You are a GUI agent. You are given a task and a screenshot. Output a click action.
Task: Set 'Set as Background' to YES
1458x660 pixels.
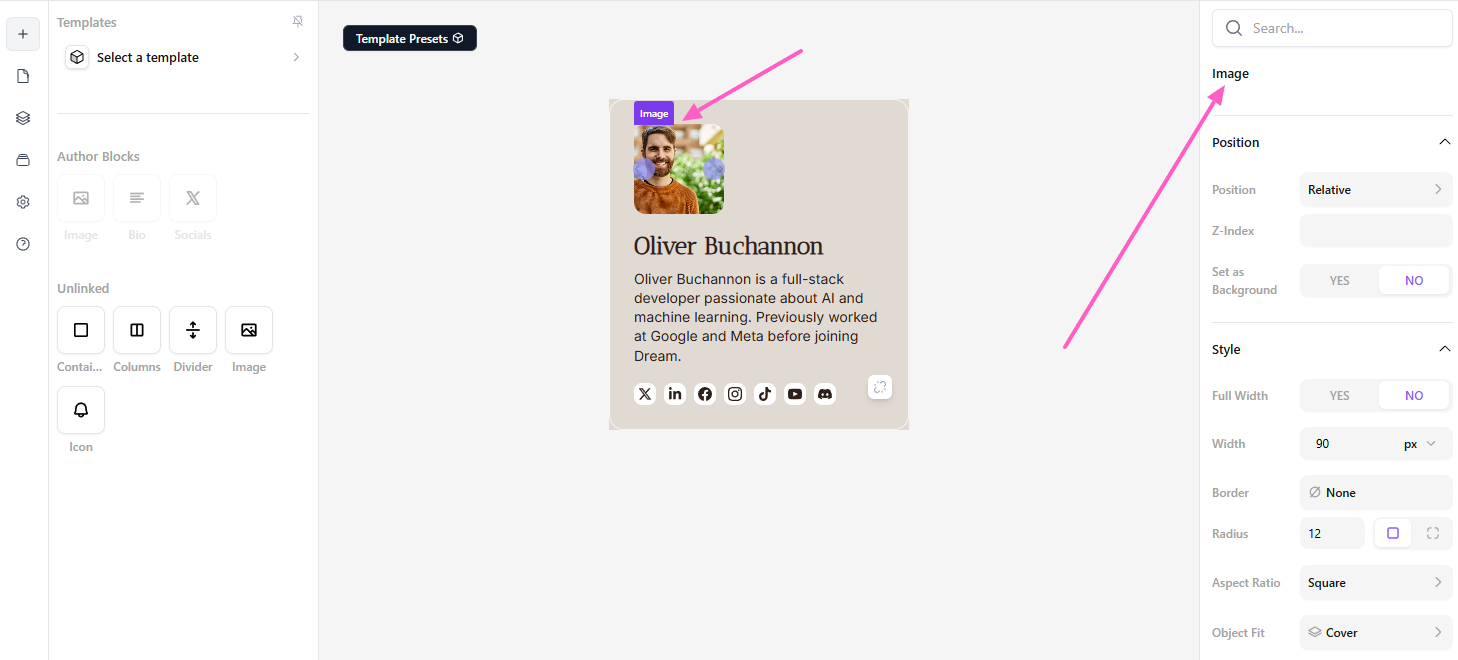coord(1339,281)
